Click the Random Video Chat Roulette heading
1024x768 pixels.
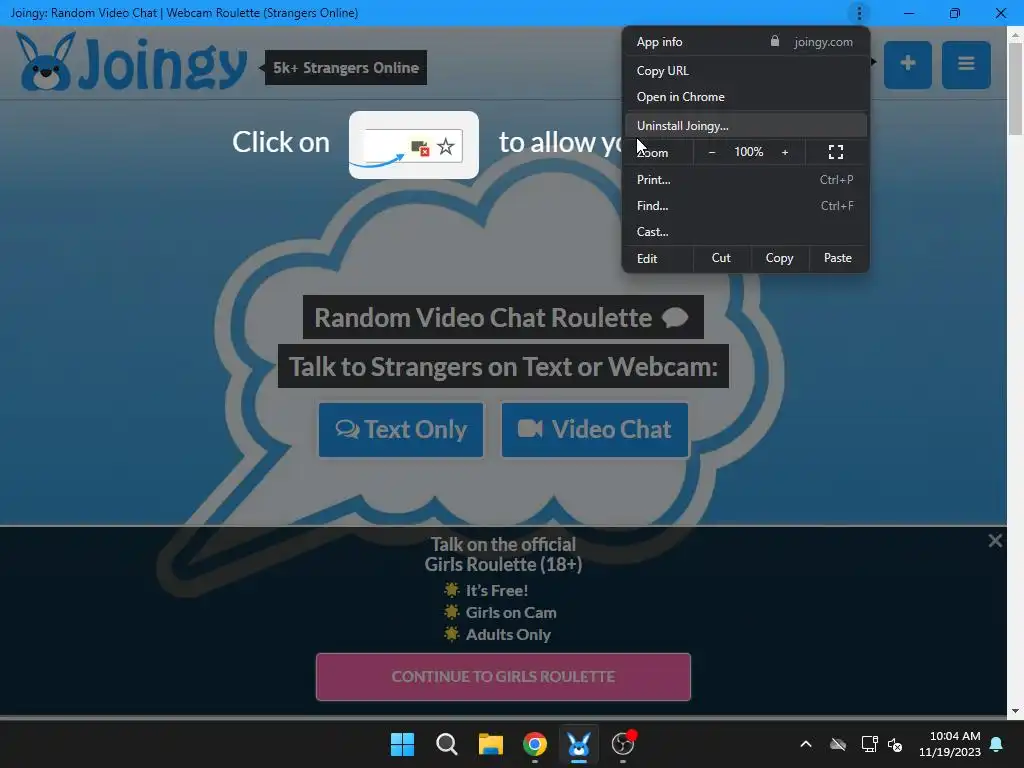[504, 317]
